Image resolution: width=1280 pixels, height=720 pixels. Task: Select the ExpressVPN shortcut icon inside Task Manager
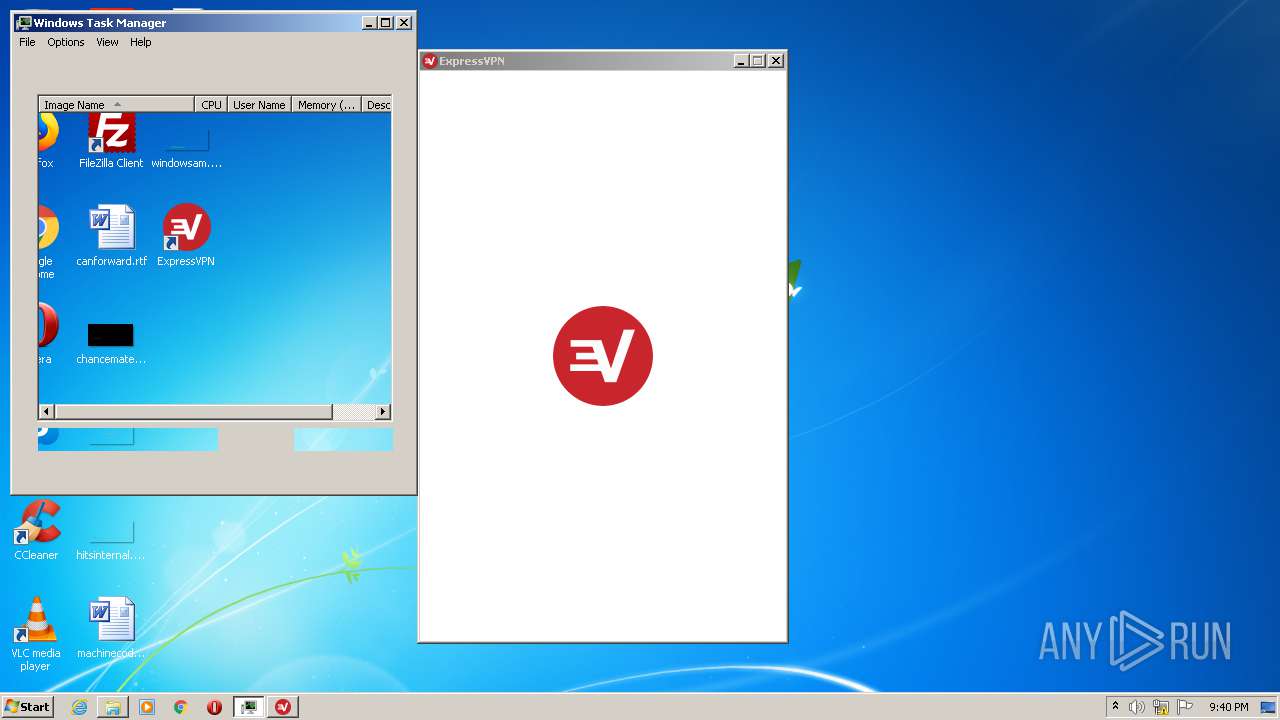186,236
